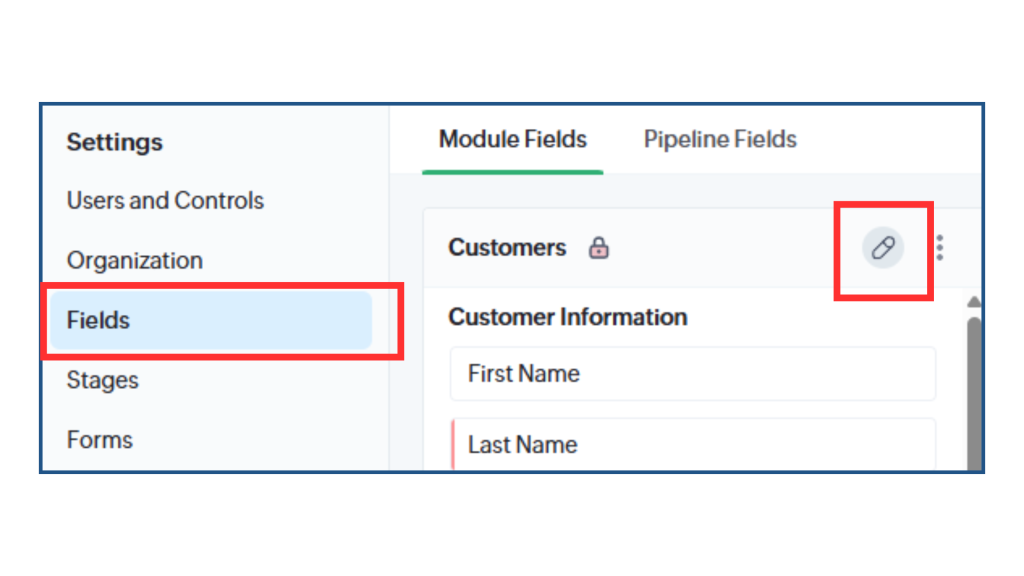This screenshot has height=576, width=1024.
Task: Click the scrollbar up arrow
Action: coord(974,302)
